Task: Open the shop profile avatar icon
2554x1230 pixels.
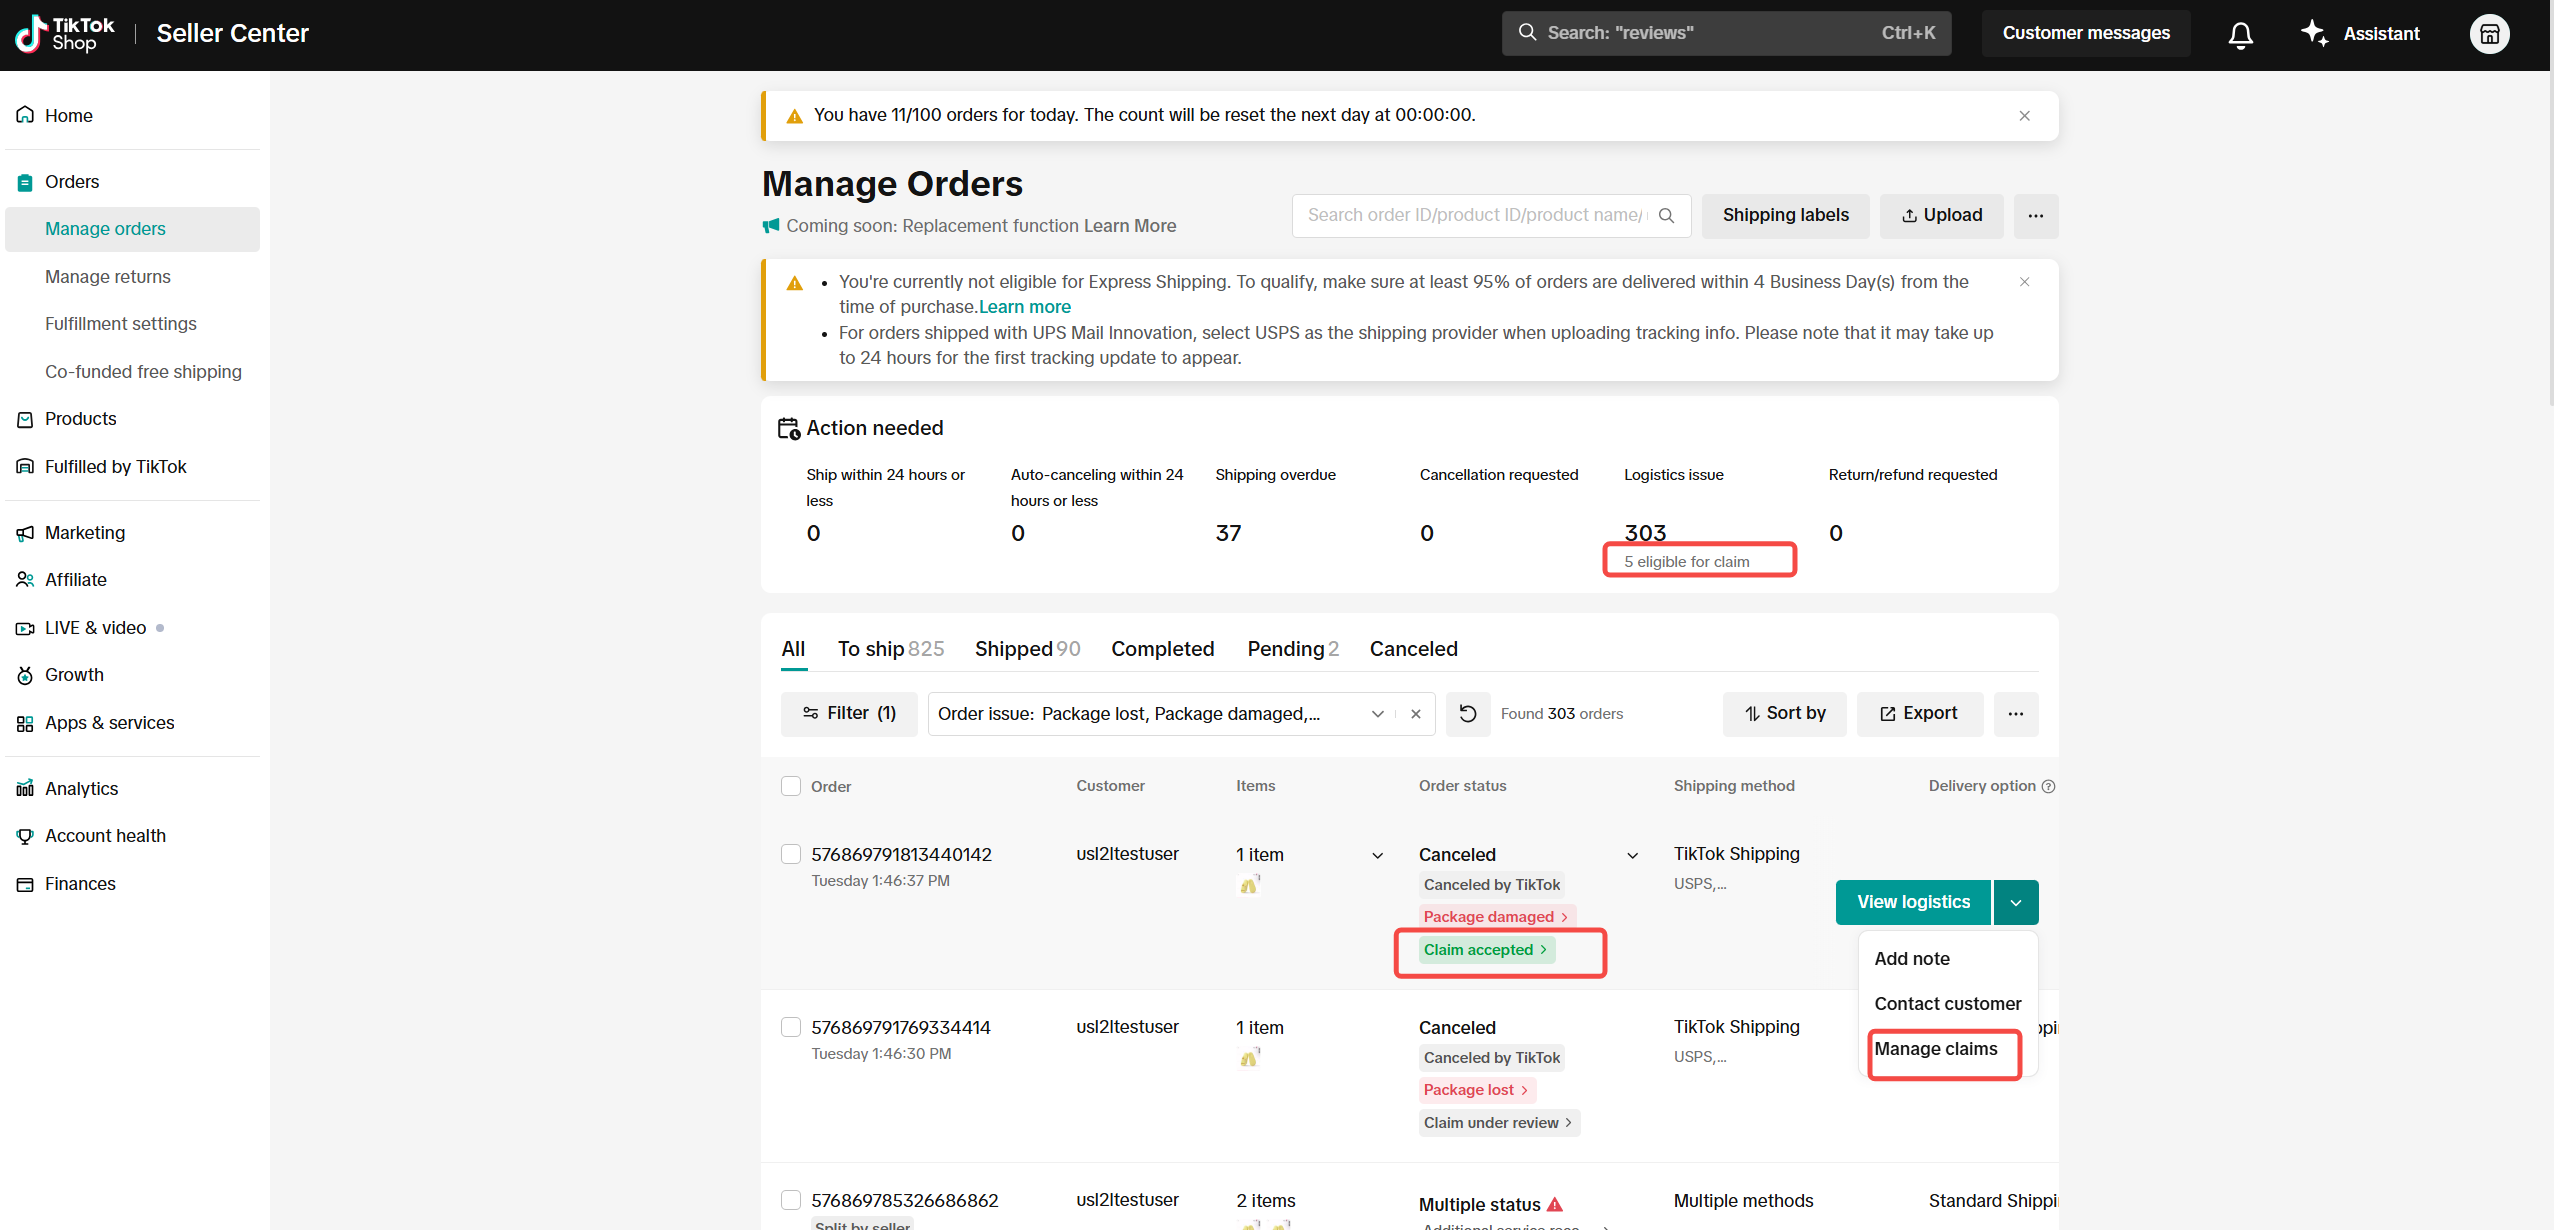Action: pyautogui.click(x=2489, y=34)
